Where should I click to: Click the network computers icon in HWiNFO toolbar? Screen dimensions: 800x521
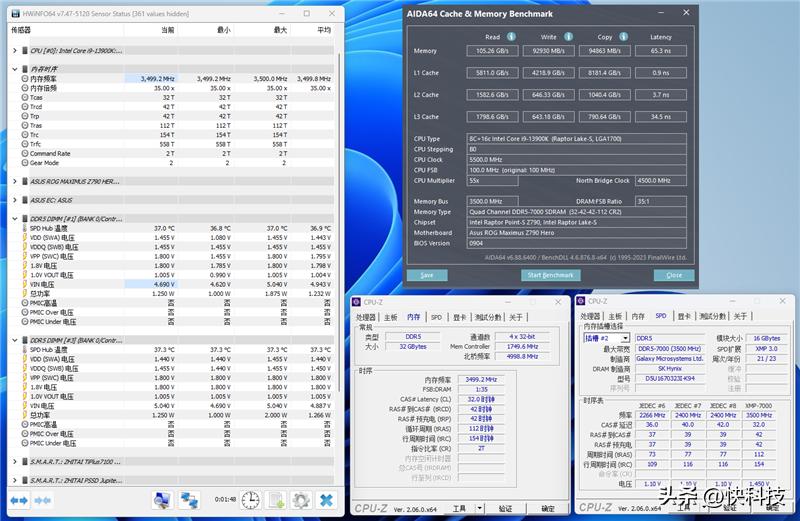[188, 500]
